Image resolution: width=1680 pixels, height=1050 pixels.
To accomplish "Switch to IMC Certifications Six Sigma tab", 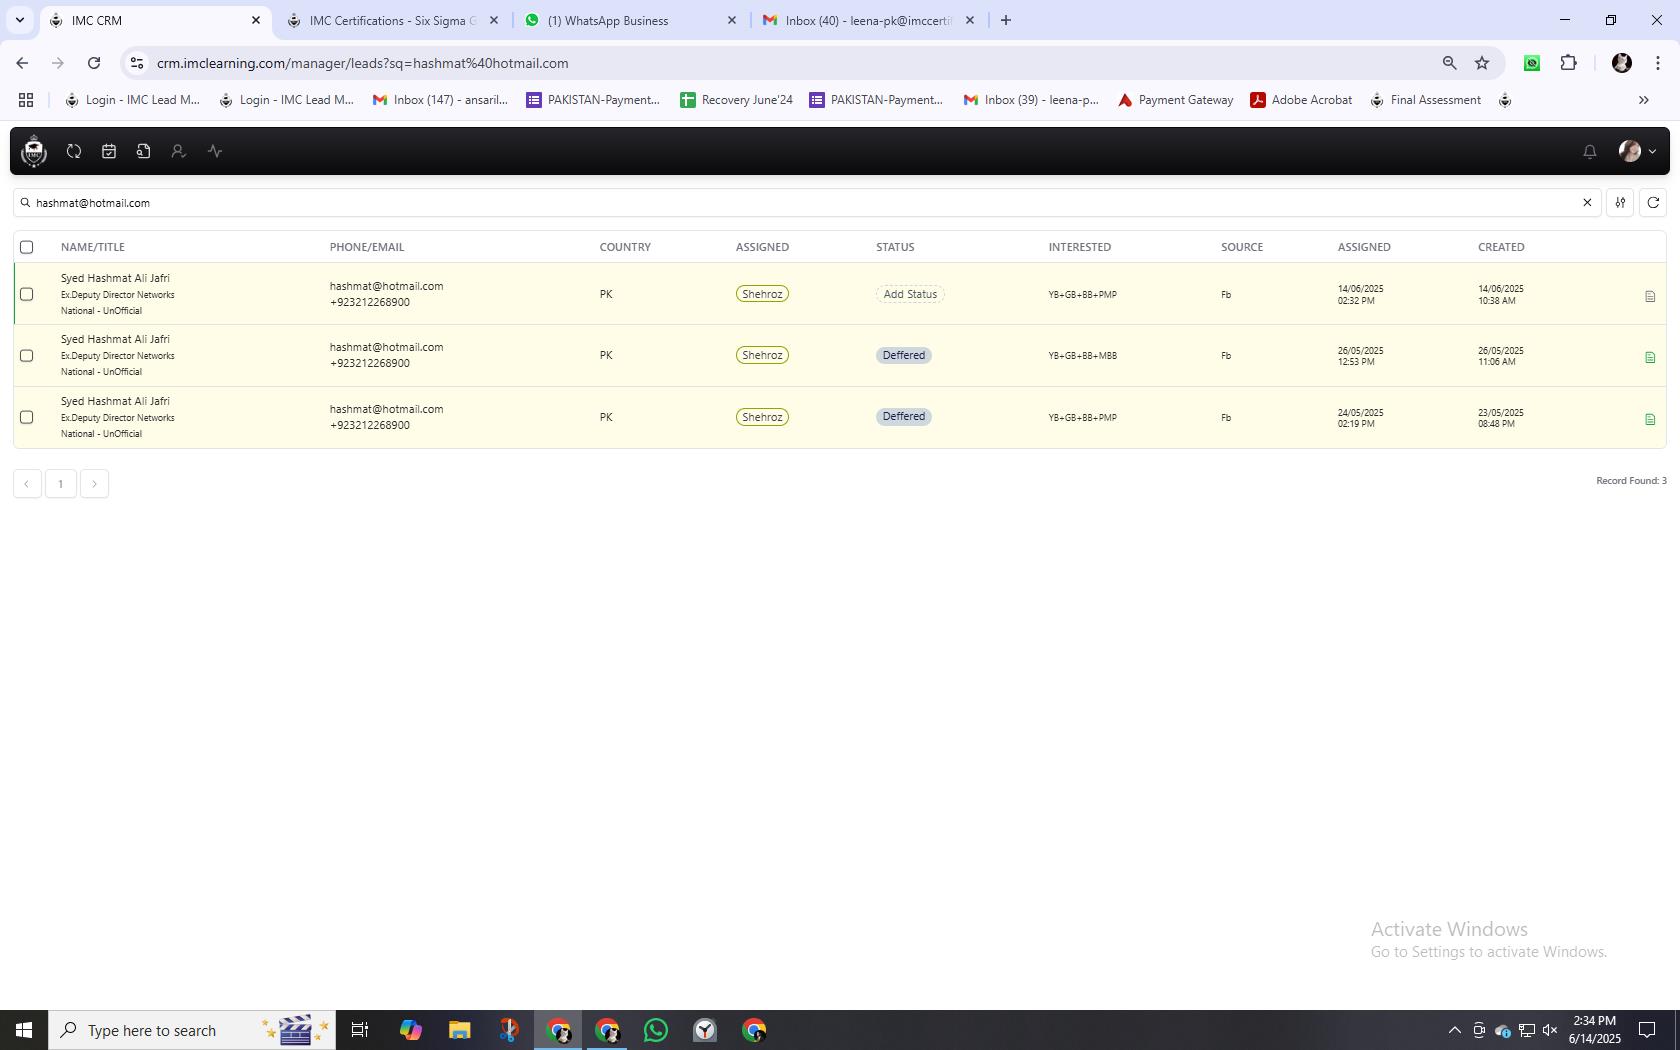I will (x=393, y=20).
